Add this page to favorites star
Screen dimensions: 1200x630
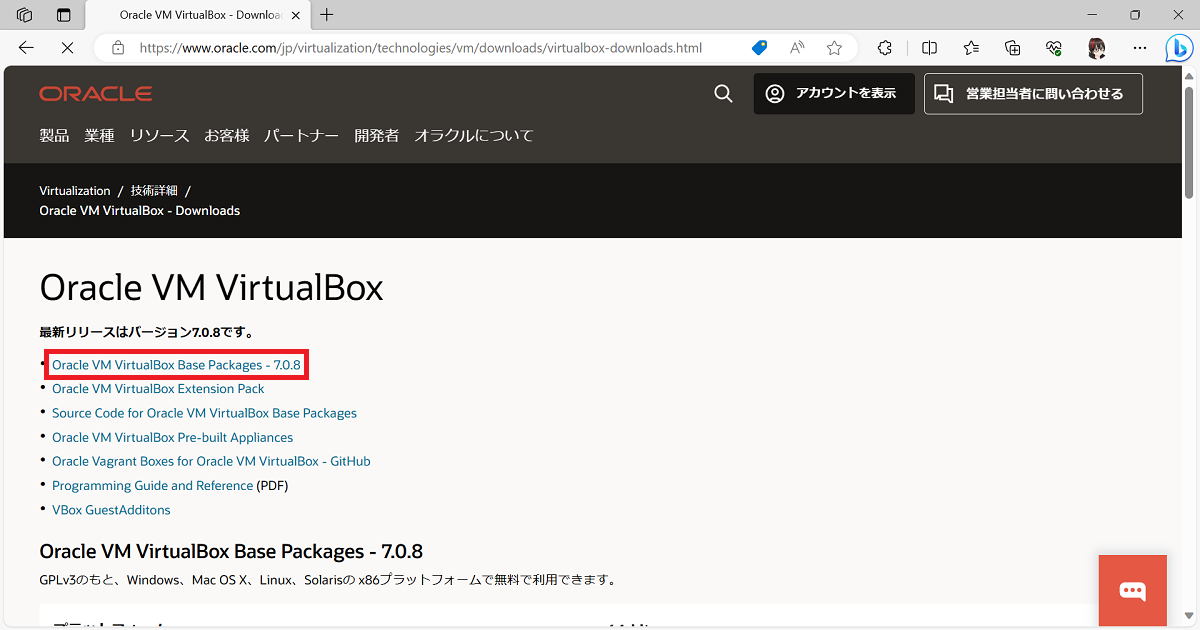834,47
